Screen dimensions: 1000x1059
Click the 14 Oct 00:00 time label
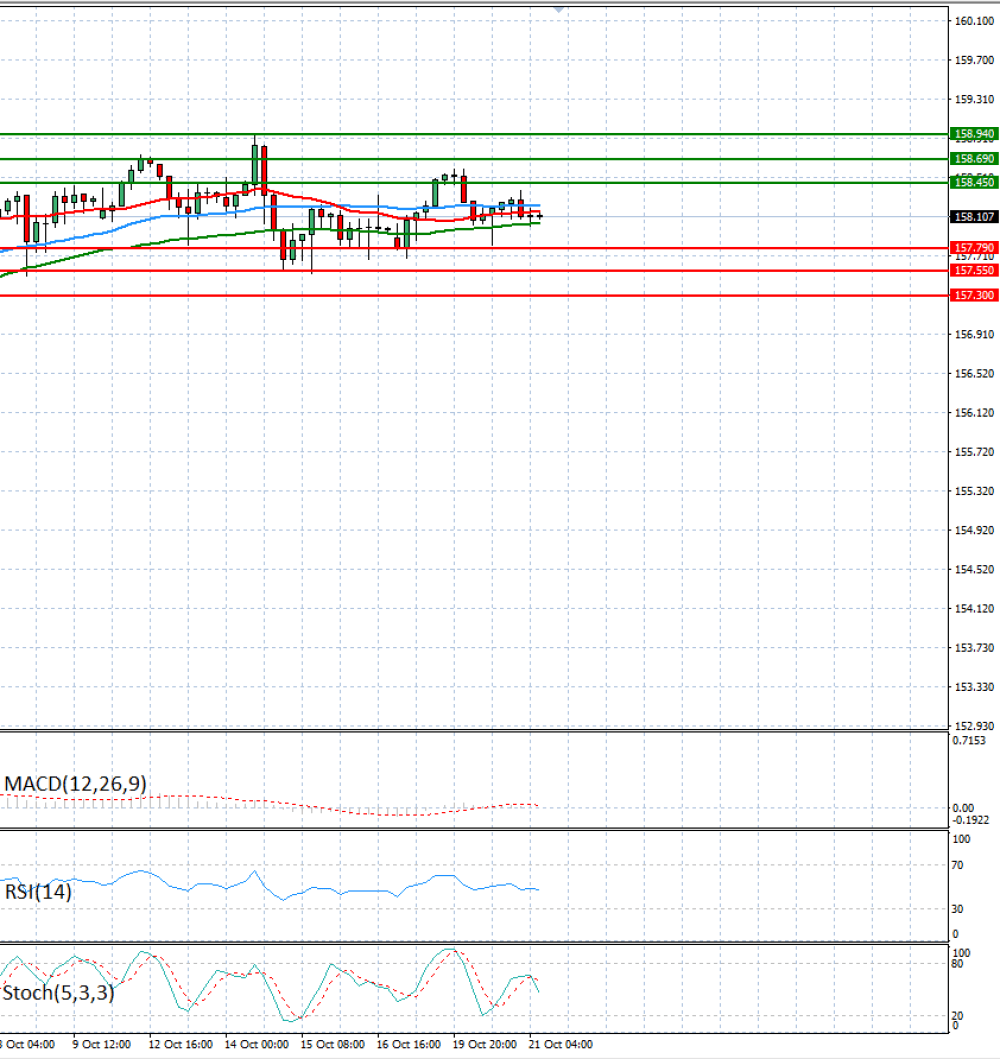point(257,1044)
